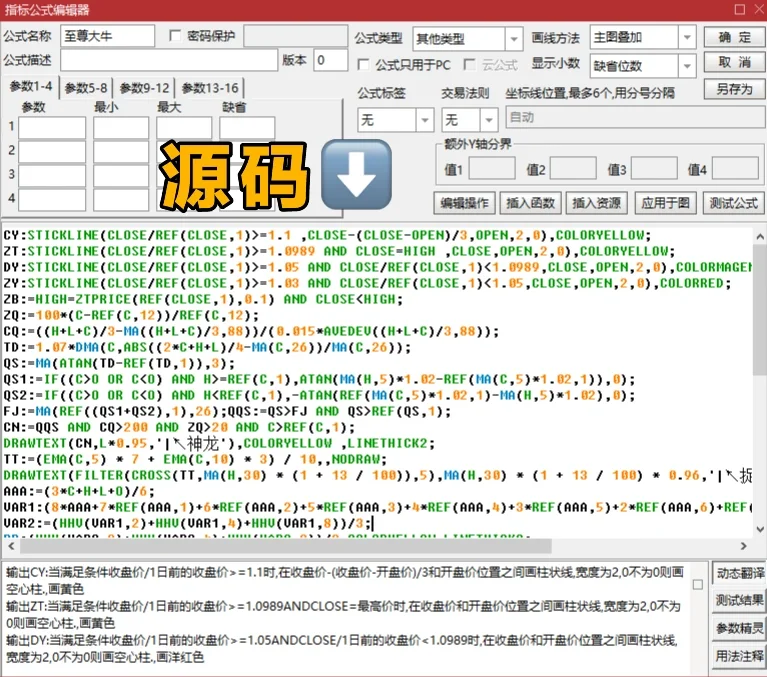Click the 值2 input field
This screenshot has width=767, height=677.
(x=573, y=169)
